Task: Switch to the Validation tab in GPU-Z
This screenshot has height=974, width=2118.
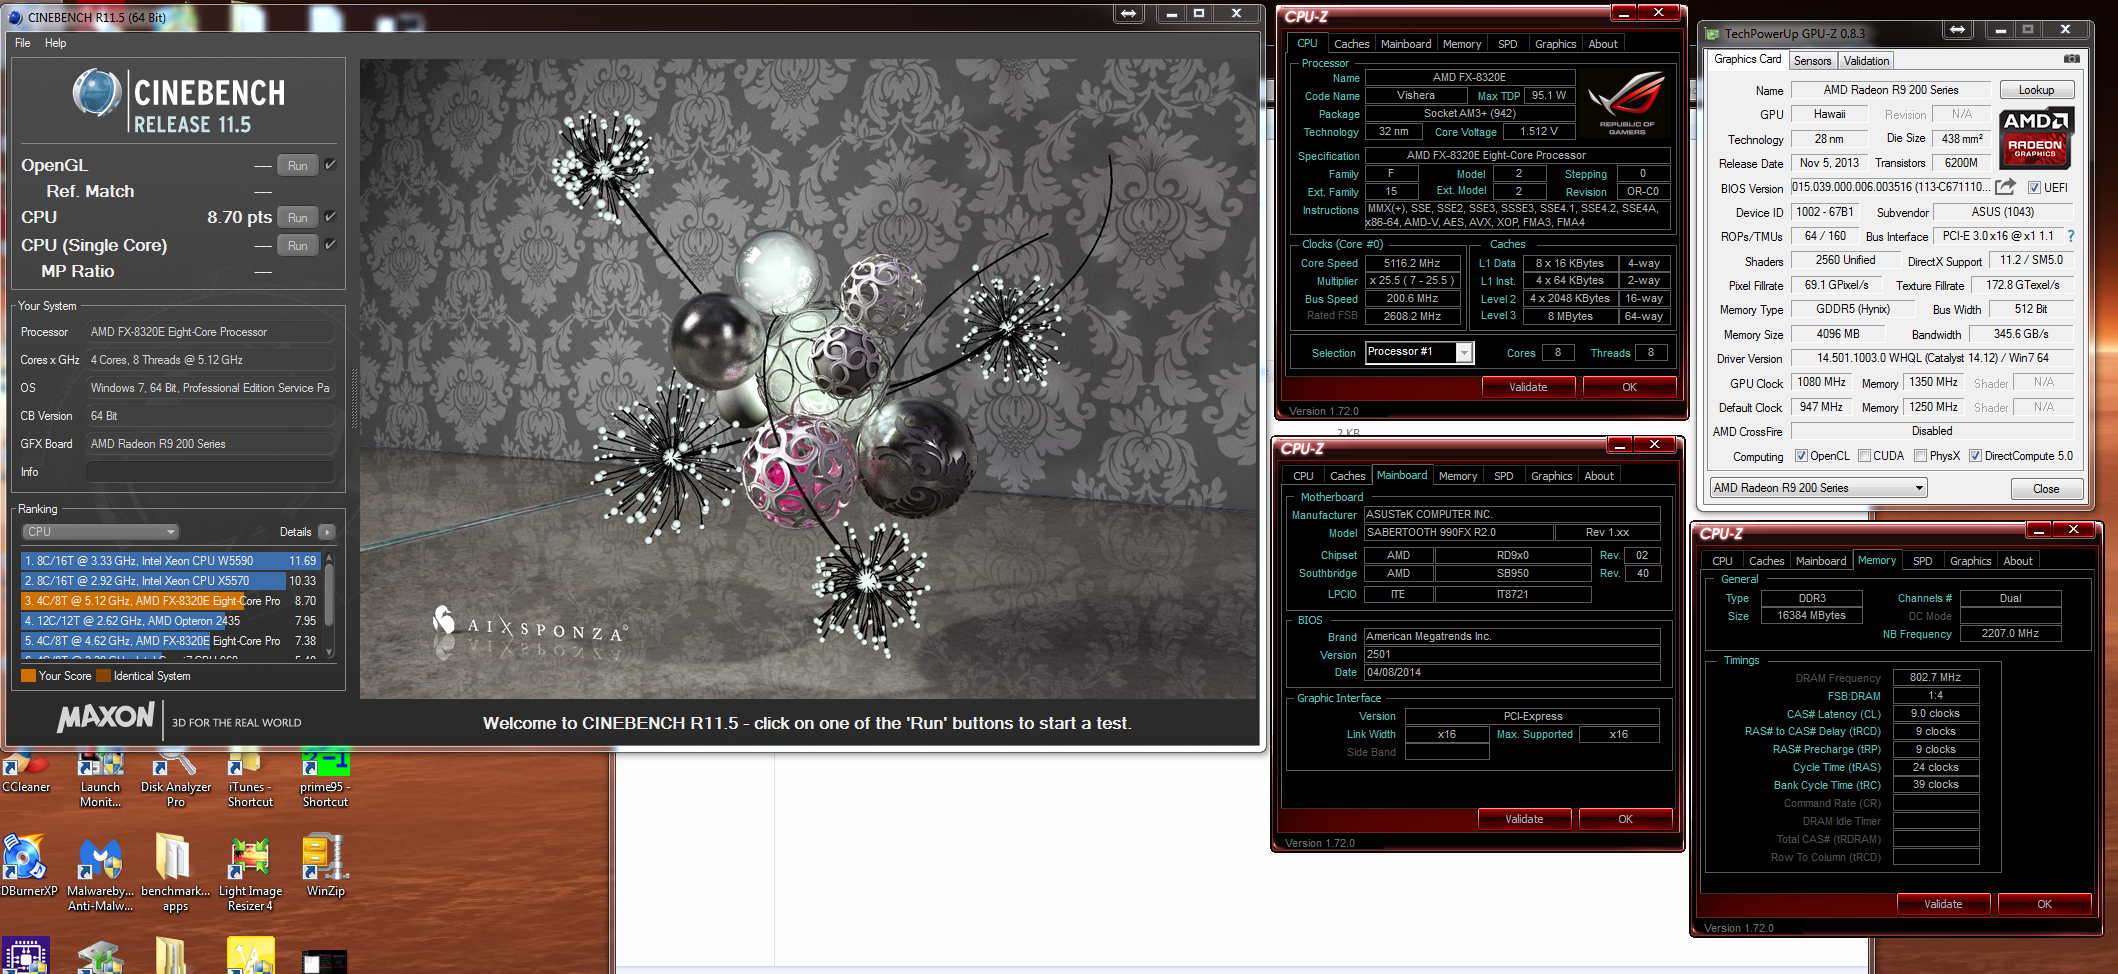Action: (x=1866, y=61)
